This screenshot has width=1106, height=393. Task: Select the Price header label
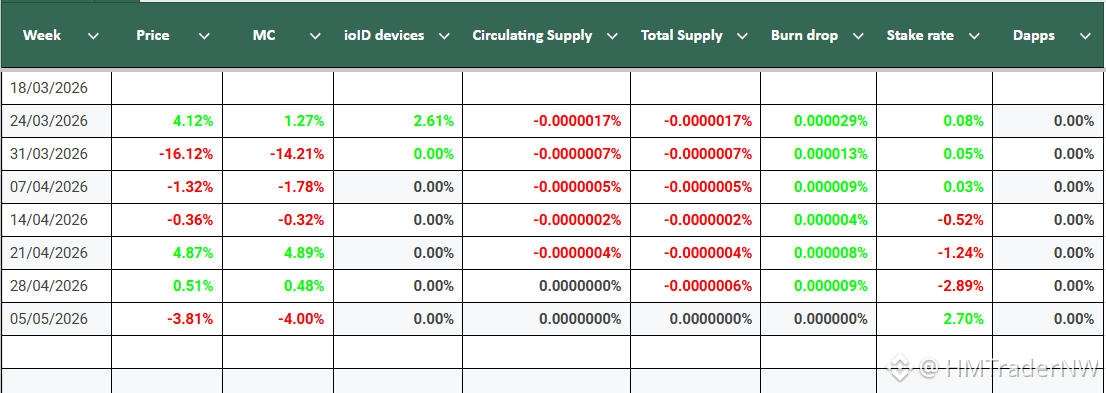[152, 35]
